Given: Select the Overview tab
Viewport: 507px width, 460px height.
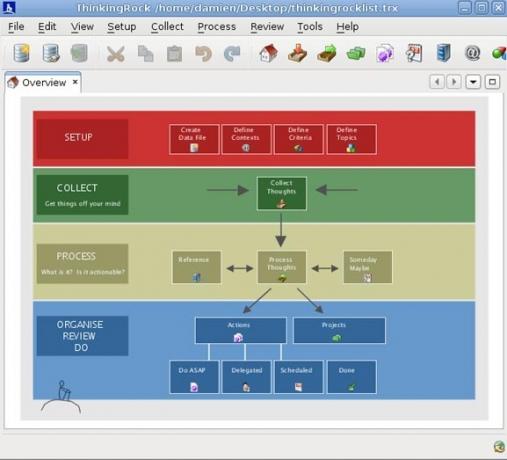Looking at the screenshot, I should [x=43, y=82].
